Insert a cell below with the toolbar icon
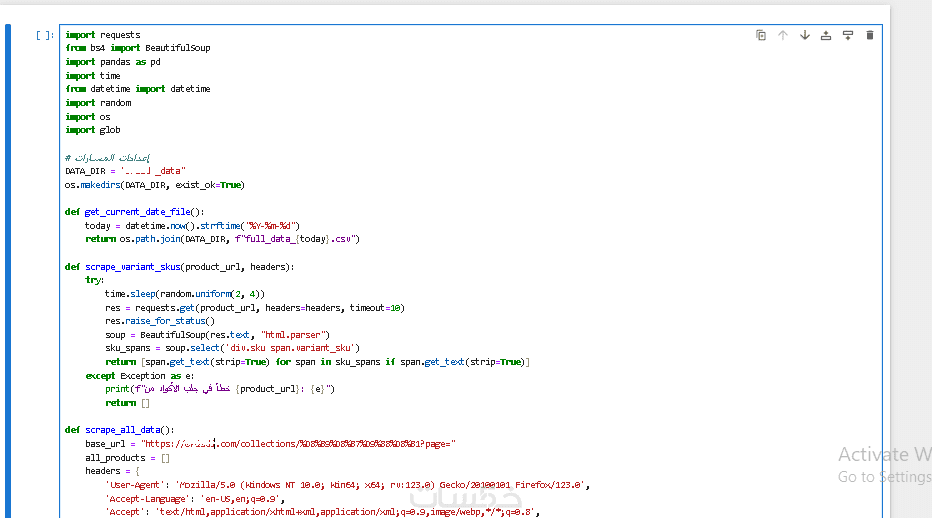 pos(848,35)
